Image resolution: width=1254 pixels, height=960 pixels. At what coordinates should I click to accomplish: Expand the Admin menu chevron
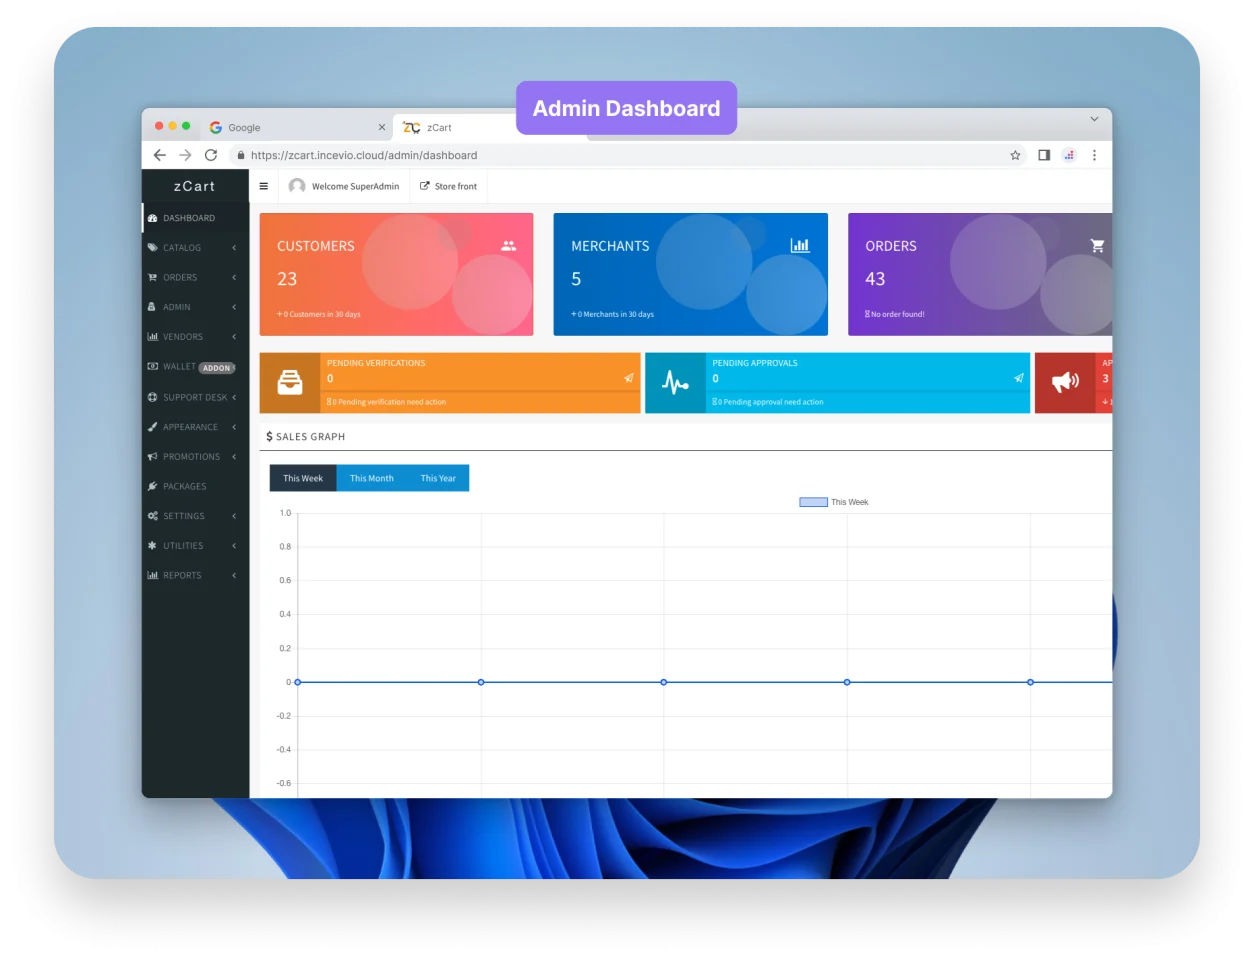[234, 307]
